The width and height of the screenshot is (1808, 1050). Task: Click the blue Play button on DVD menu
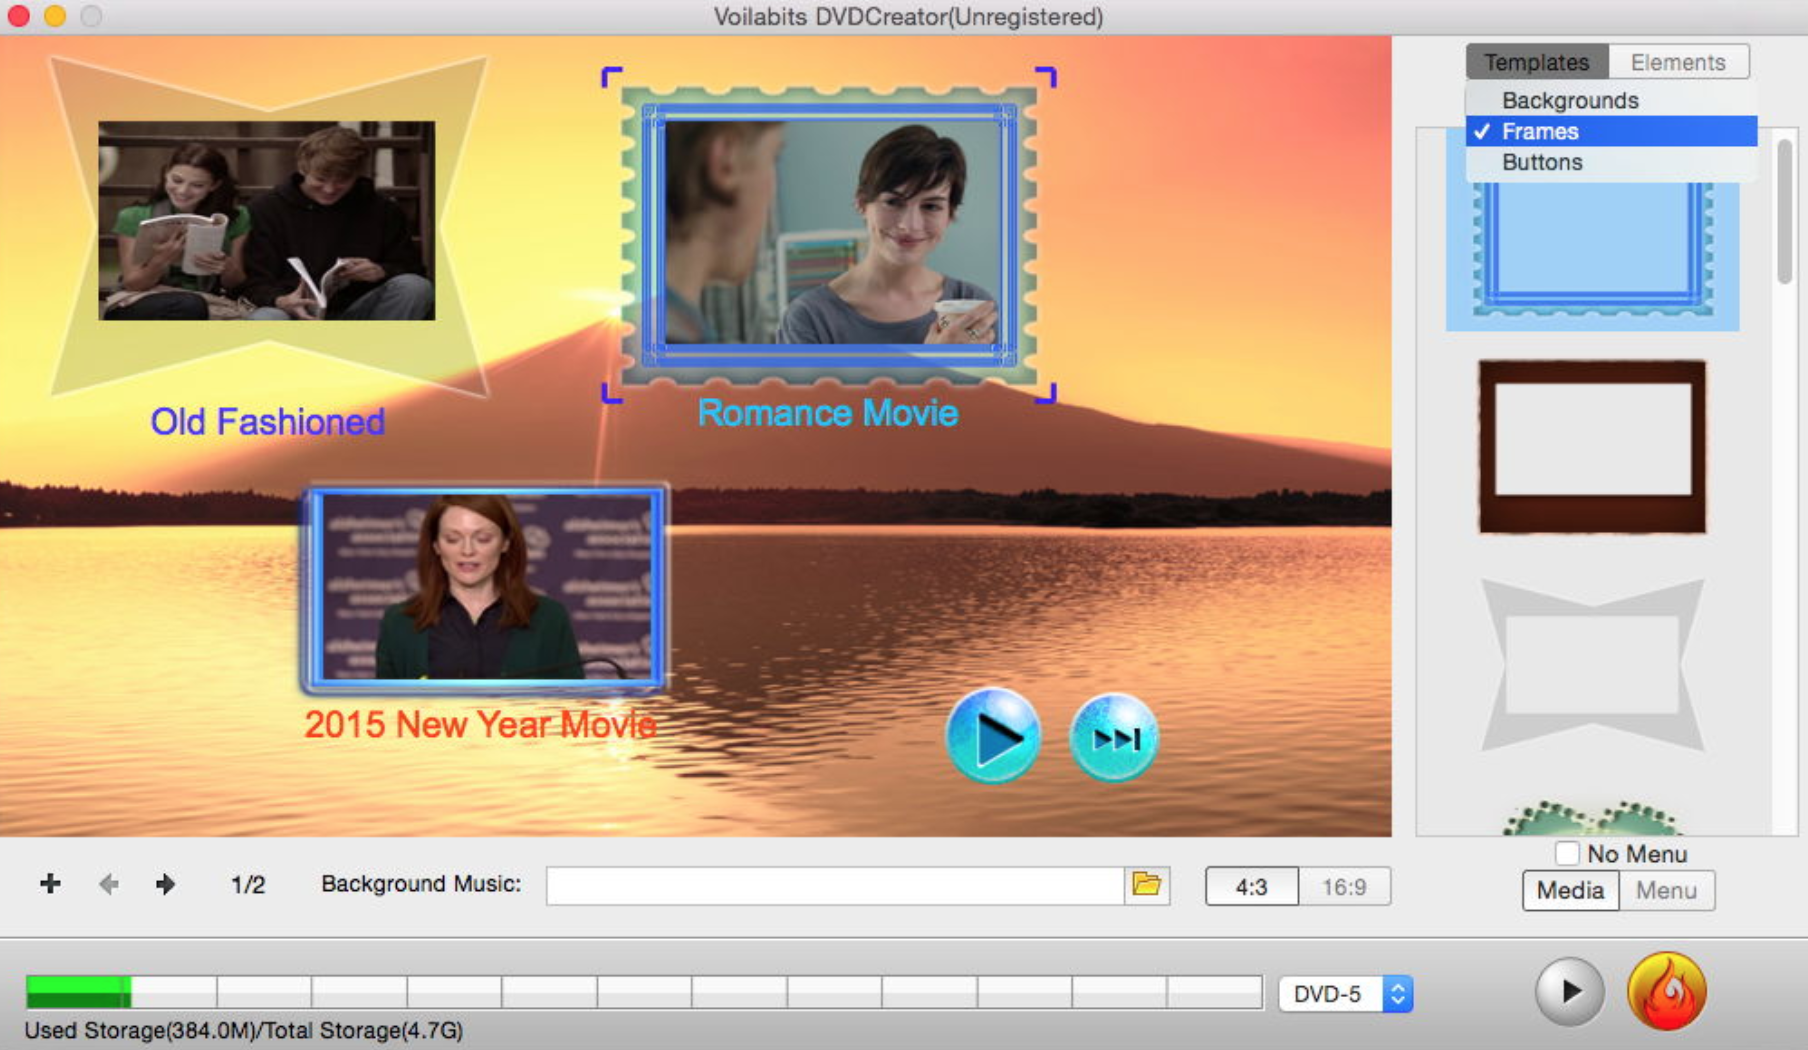(x=993, y=737)
